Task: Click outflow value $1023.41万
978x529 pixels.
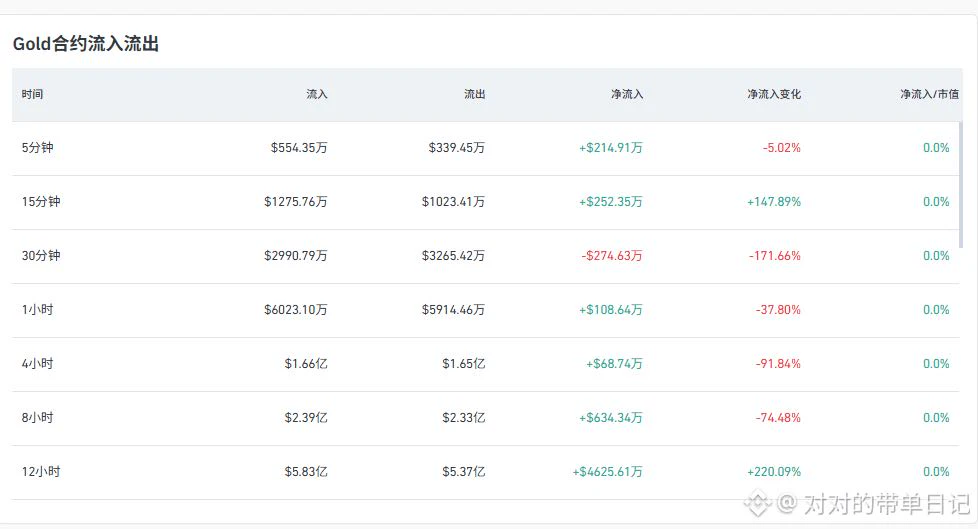Action: (x=453, y=201)
